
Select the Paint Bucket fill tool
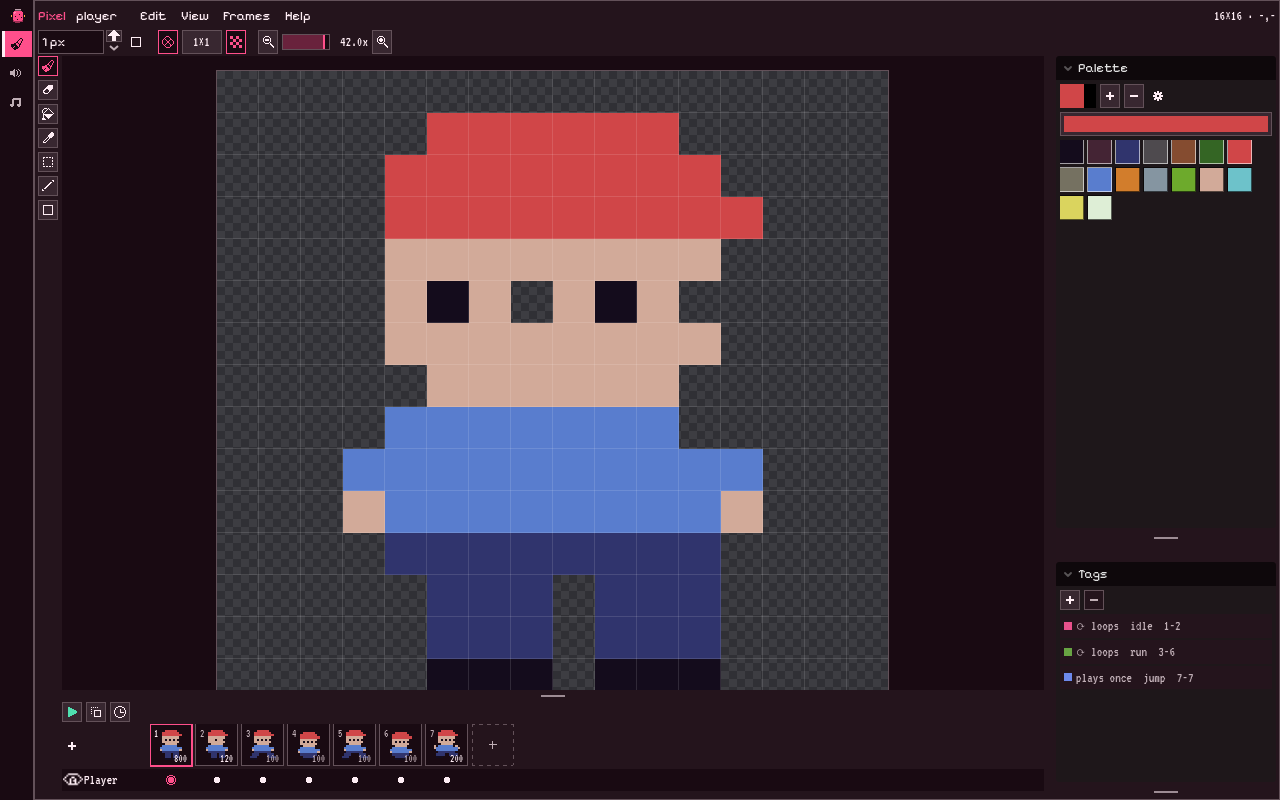(x=48, y=114)
